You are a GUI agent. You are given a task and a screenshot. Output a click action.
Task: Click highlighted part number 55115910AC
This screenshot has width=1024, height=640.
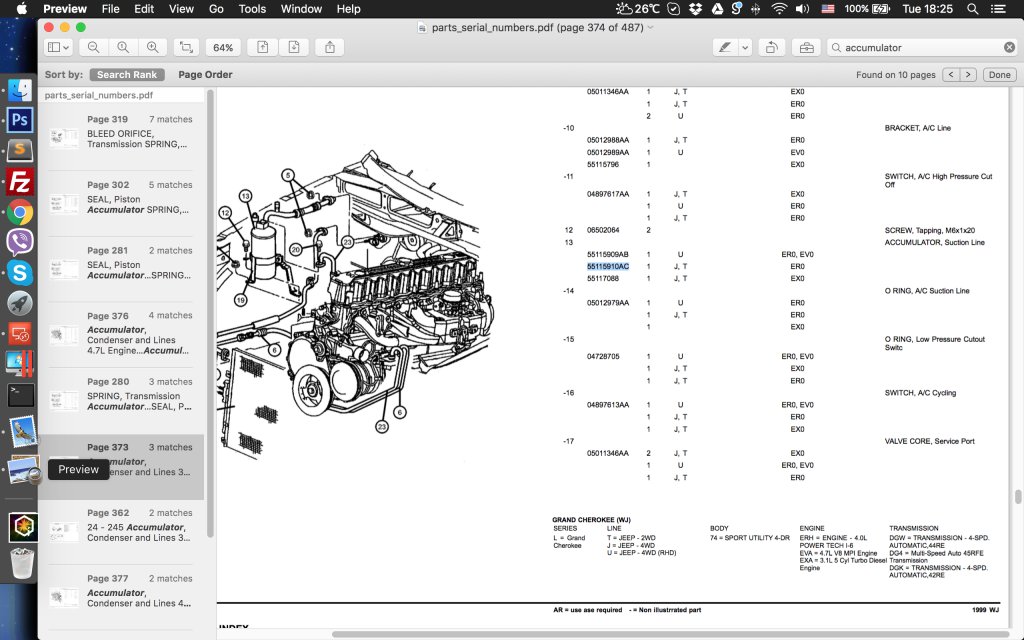(x=607, y=266)
